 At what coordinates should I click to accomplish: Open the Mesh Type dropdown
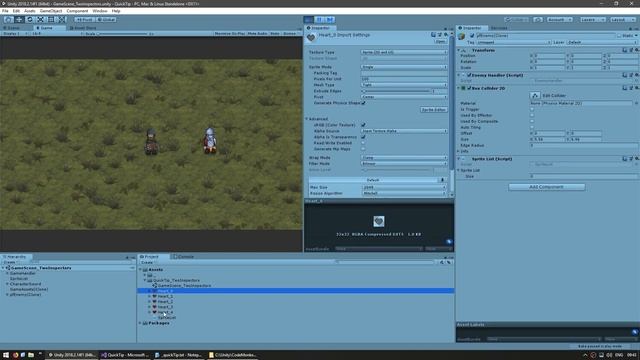click(x=404, y=85)
